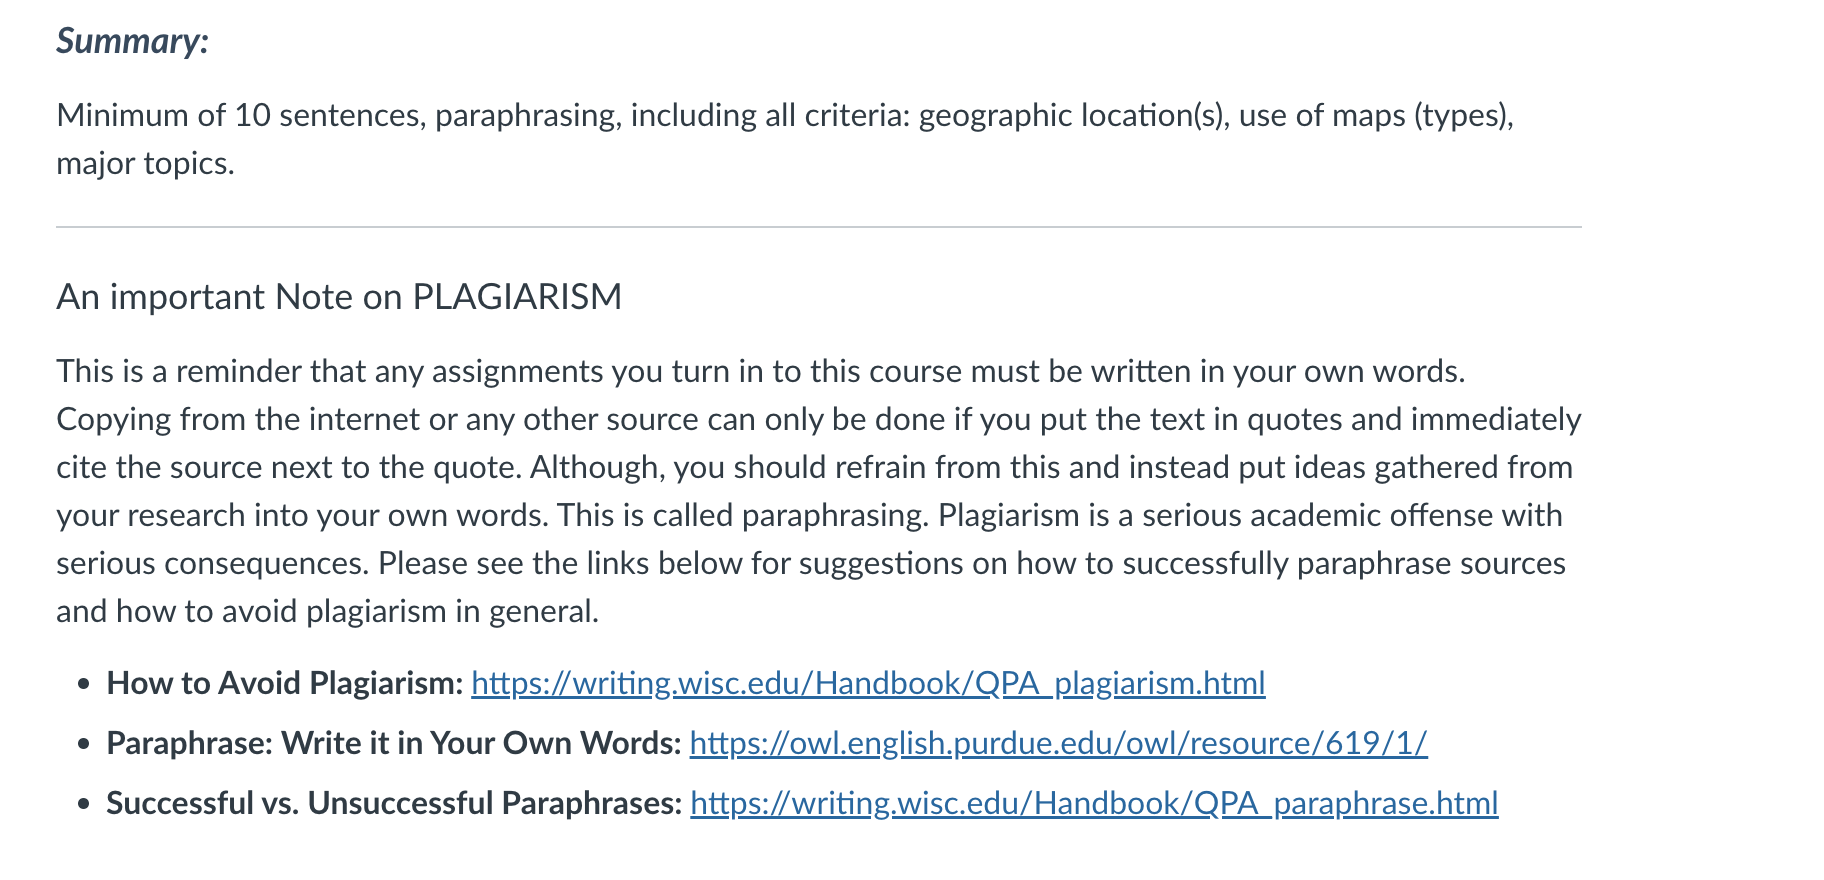This screenshot has height=880, width=1824.
Task: Click the bold How to Avoid Plagiarism label
Action: (285, 683)
